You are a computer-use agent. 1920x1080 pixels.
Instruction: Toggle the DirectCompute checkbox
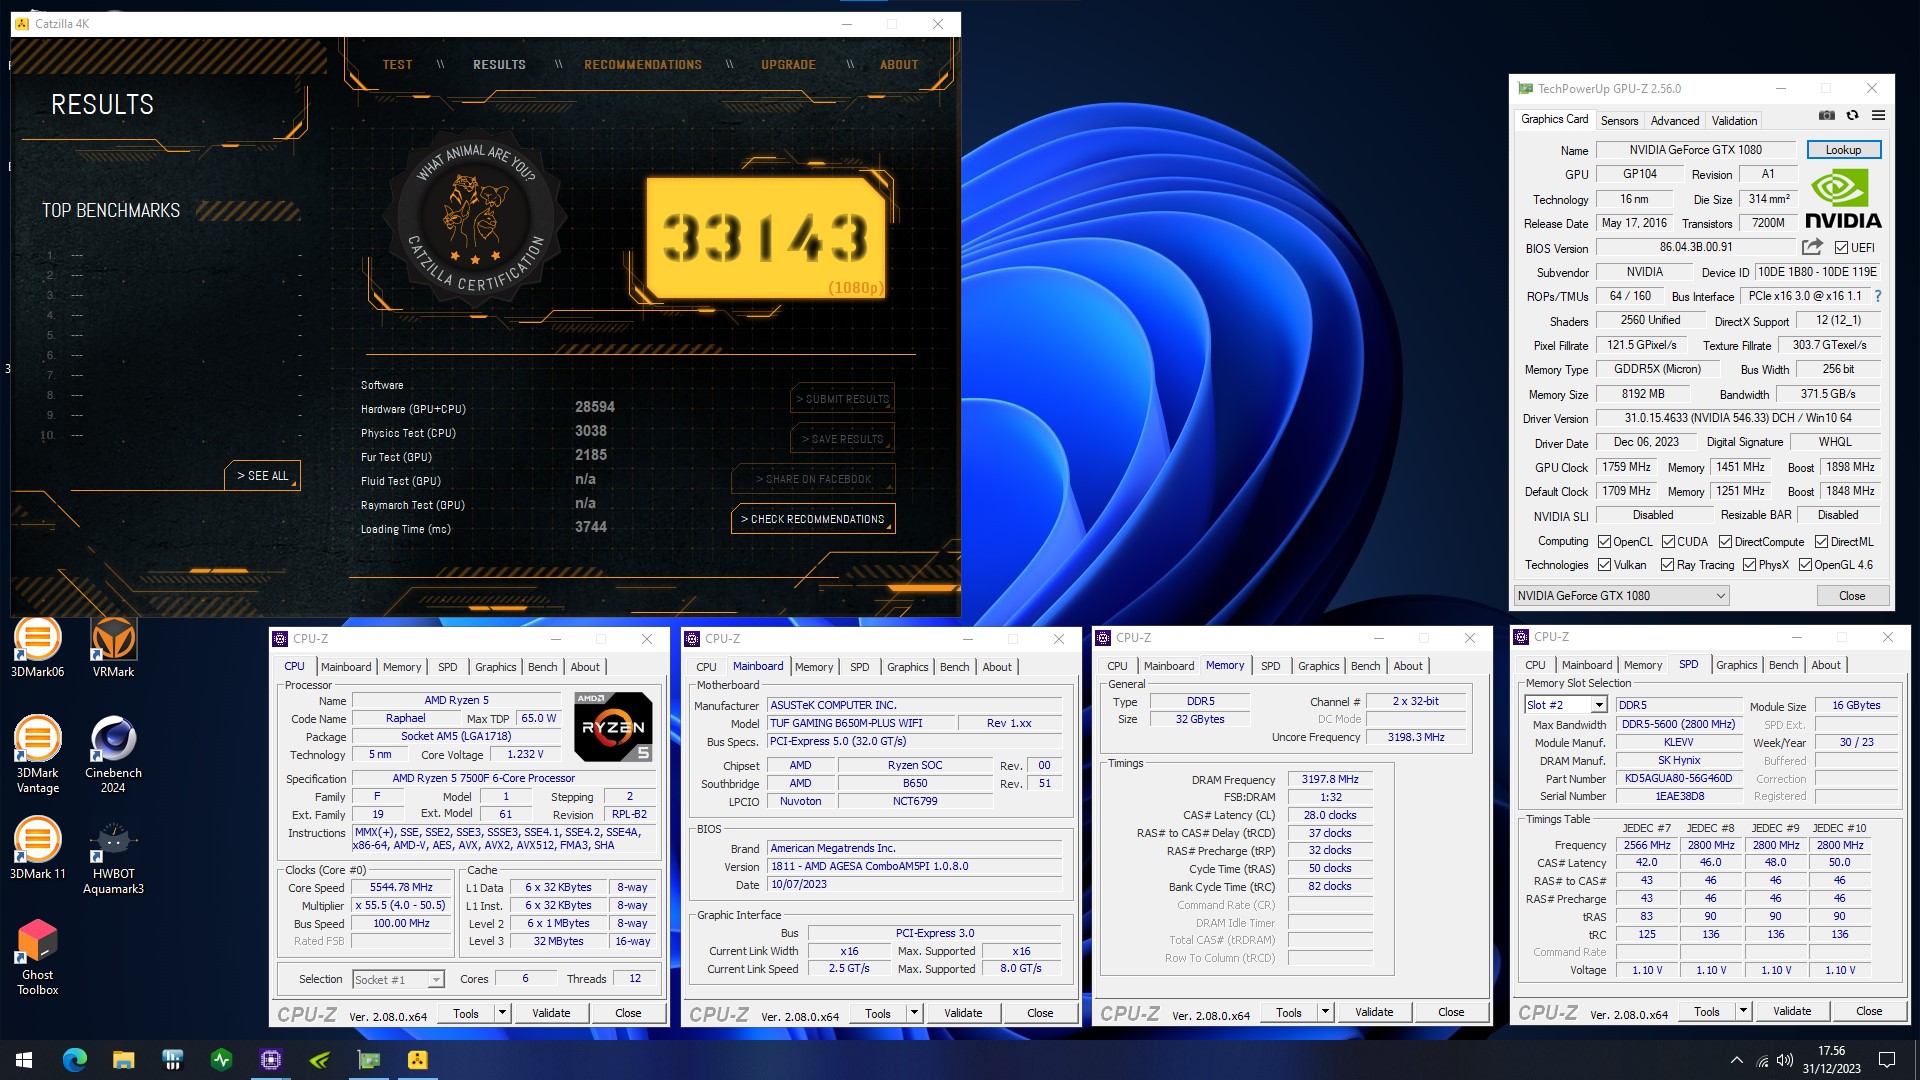point(1725,542)
